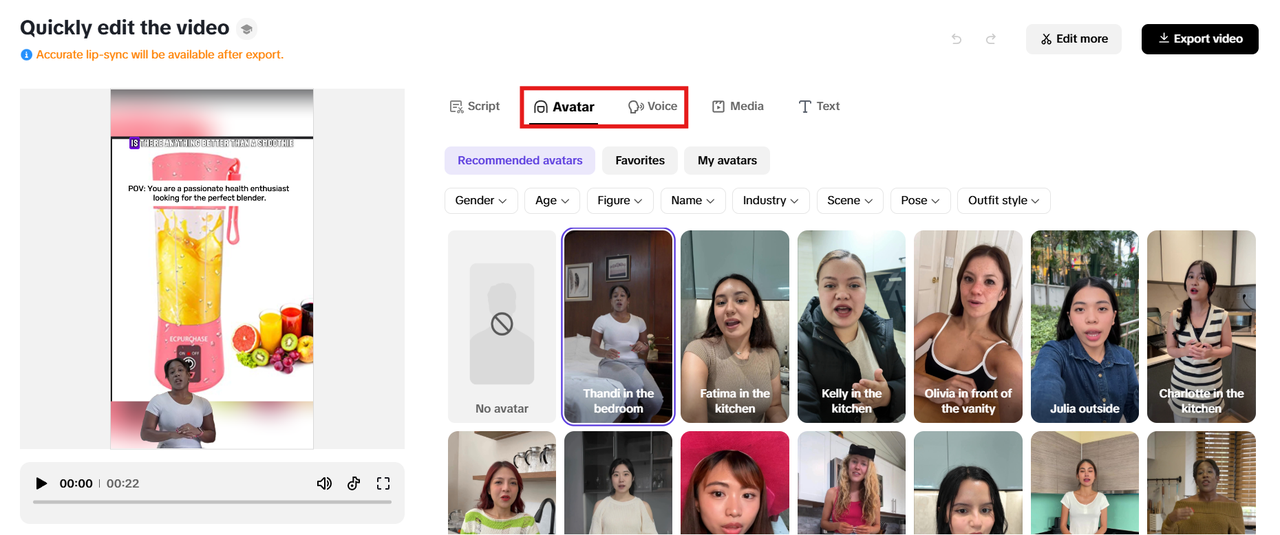Enter fullscreen preview mode

[383, 483]
